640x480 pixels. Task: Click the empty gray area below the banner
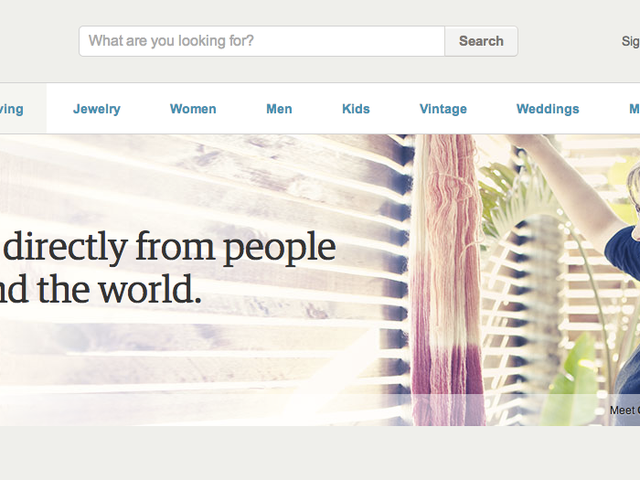[x=320, y=453]
